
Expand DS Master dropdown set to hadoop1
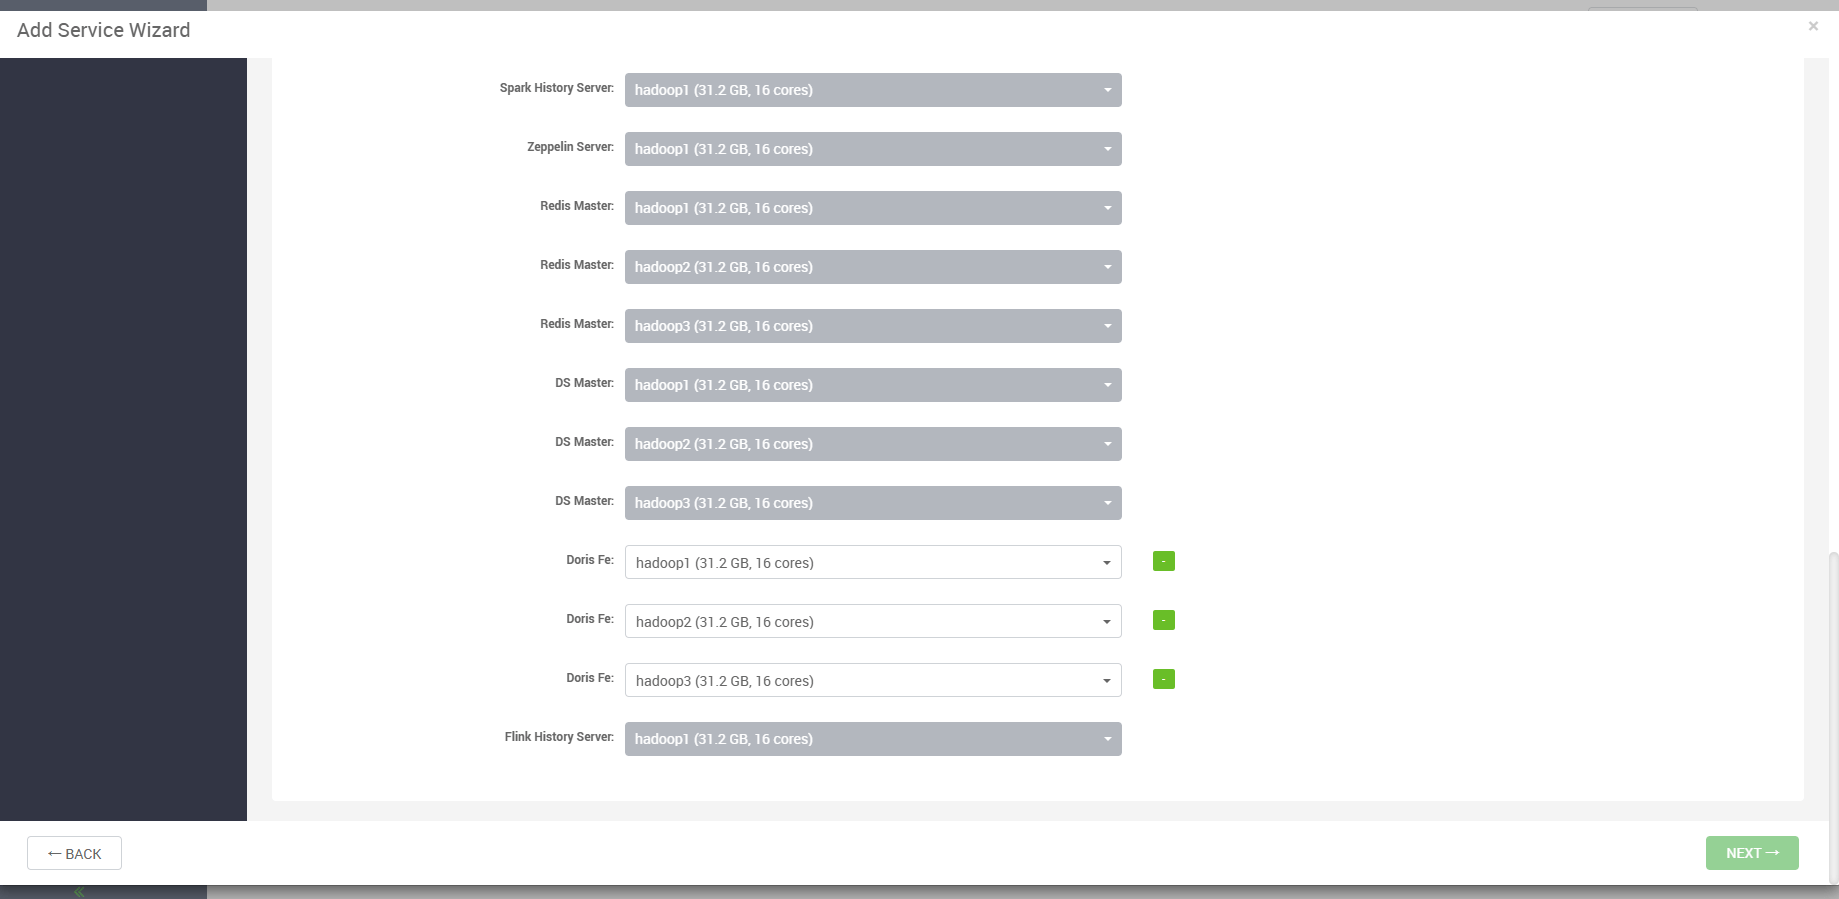pyautogui.click(x=872, y=385)
